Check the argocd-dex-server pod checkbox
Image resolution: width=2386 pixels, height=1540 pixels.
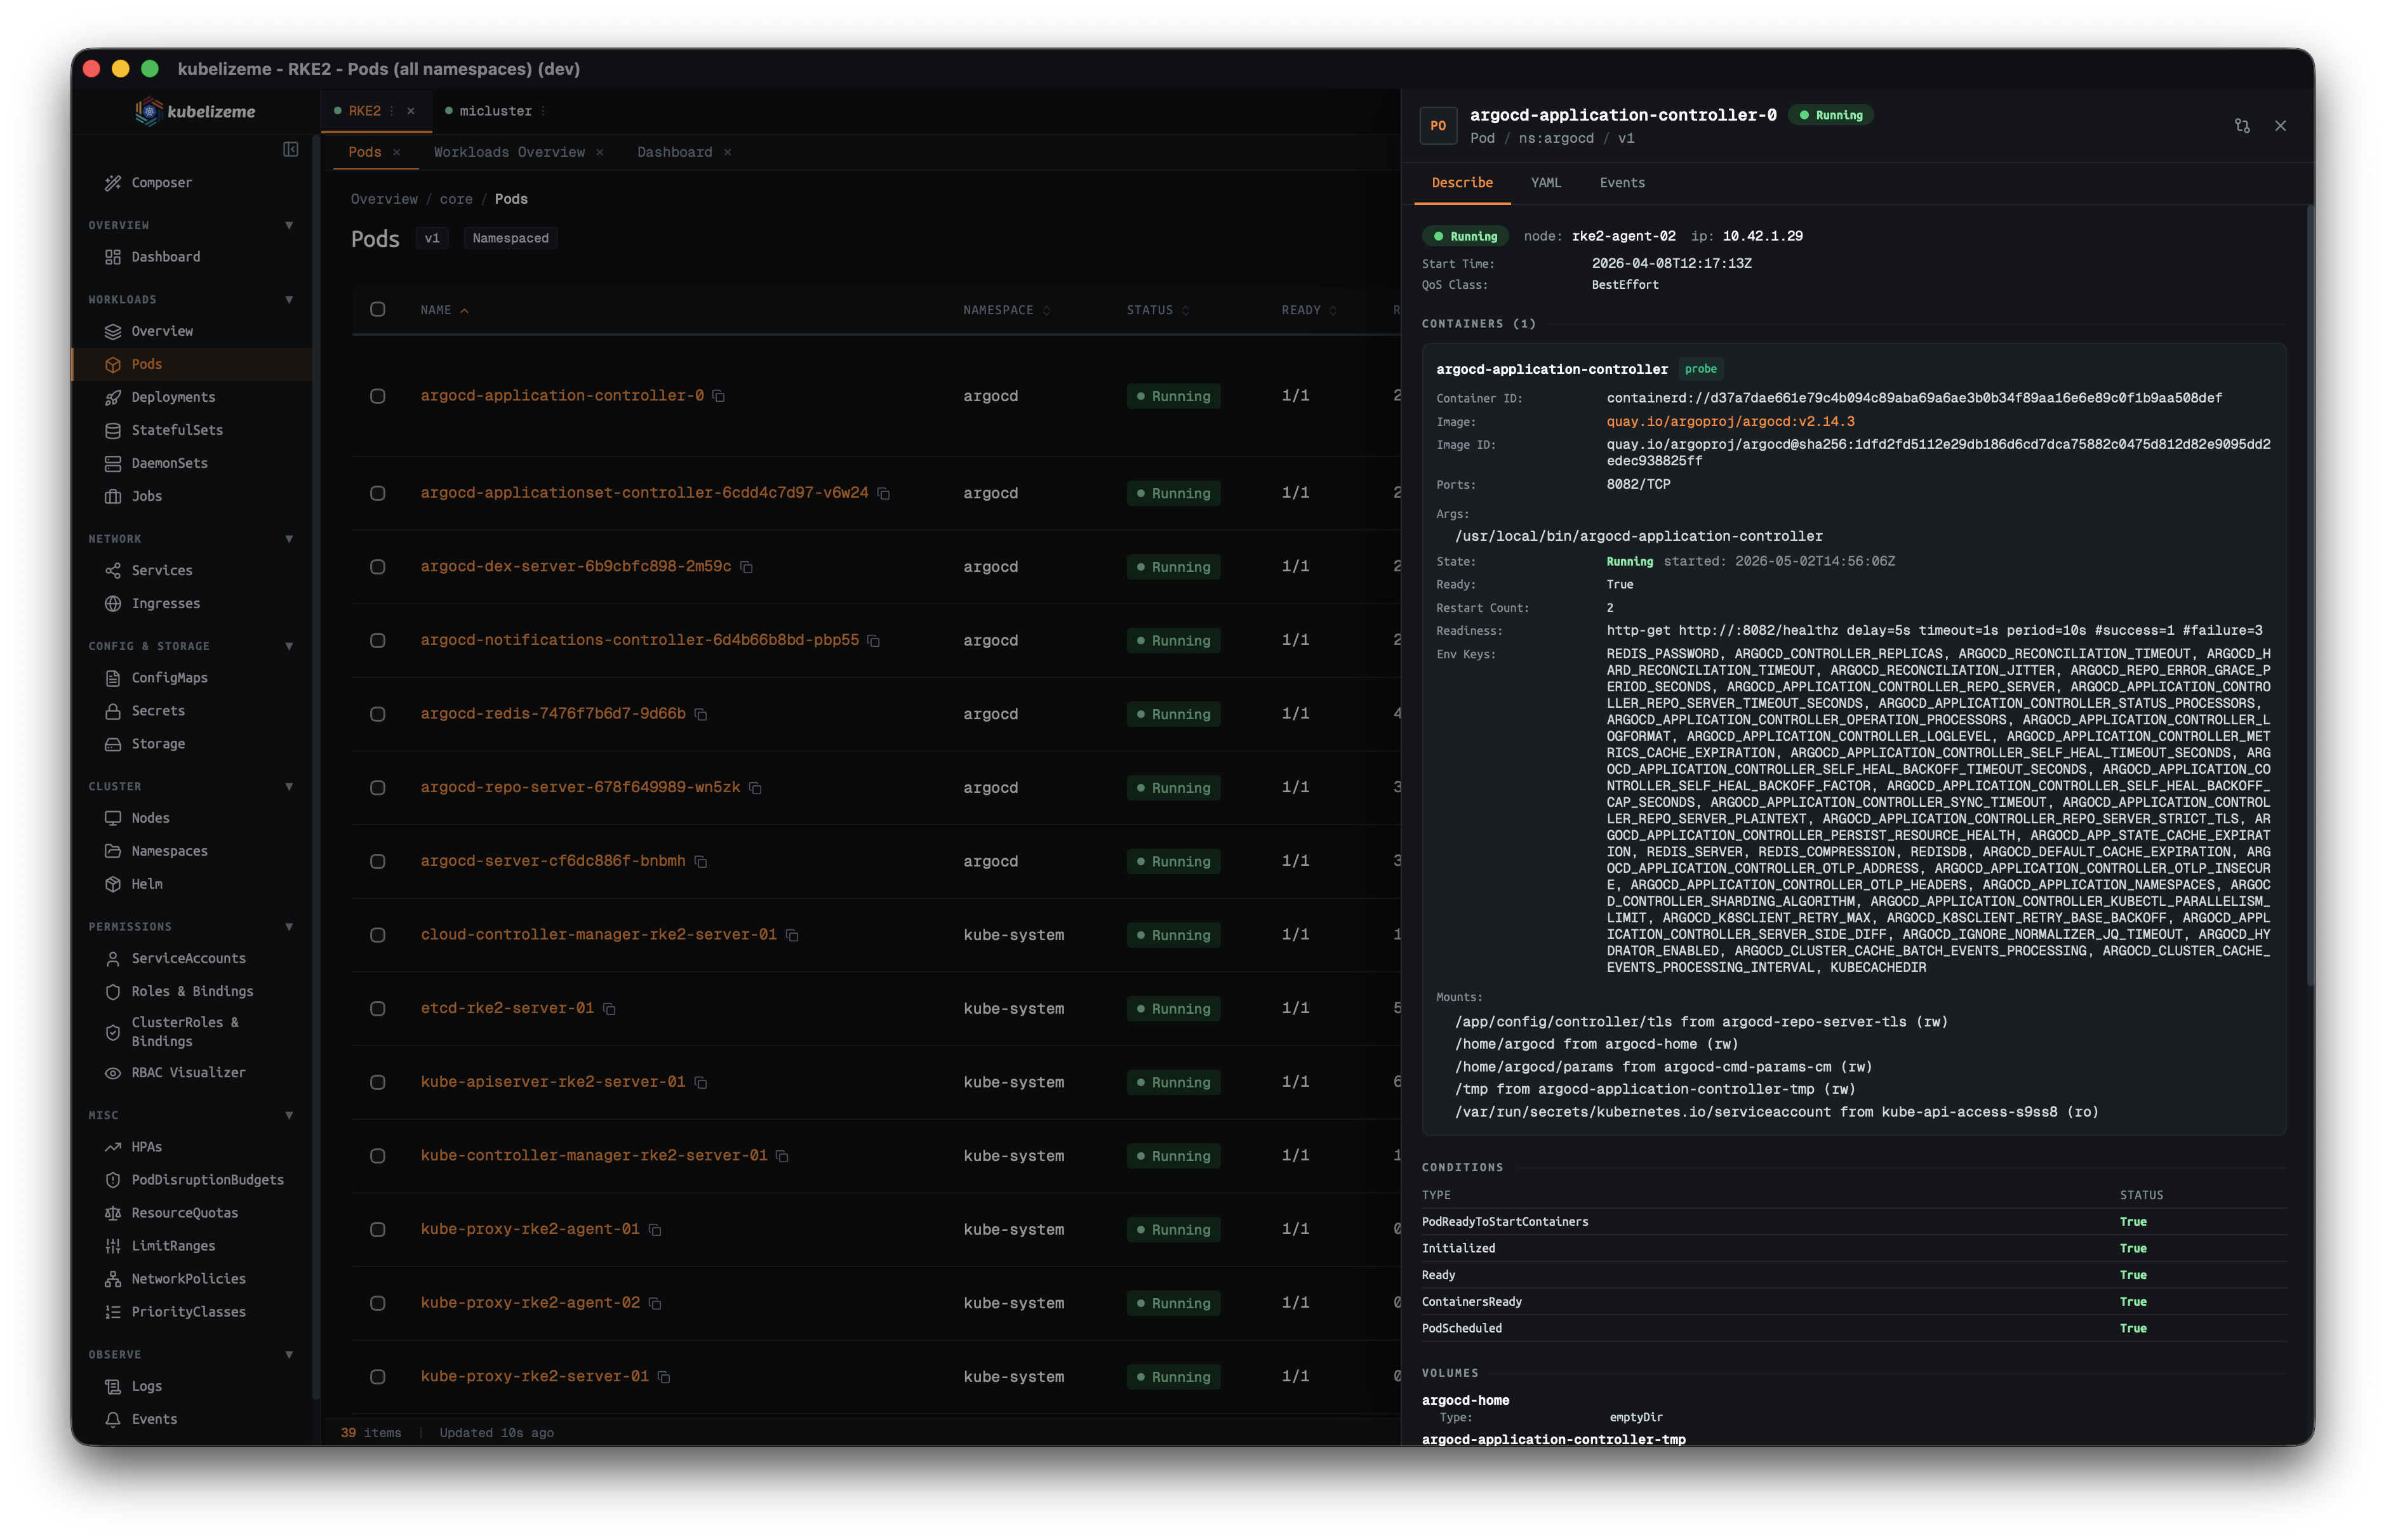(x=378, y=567)
